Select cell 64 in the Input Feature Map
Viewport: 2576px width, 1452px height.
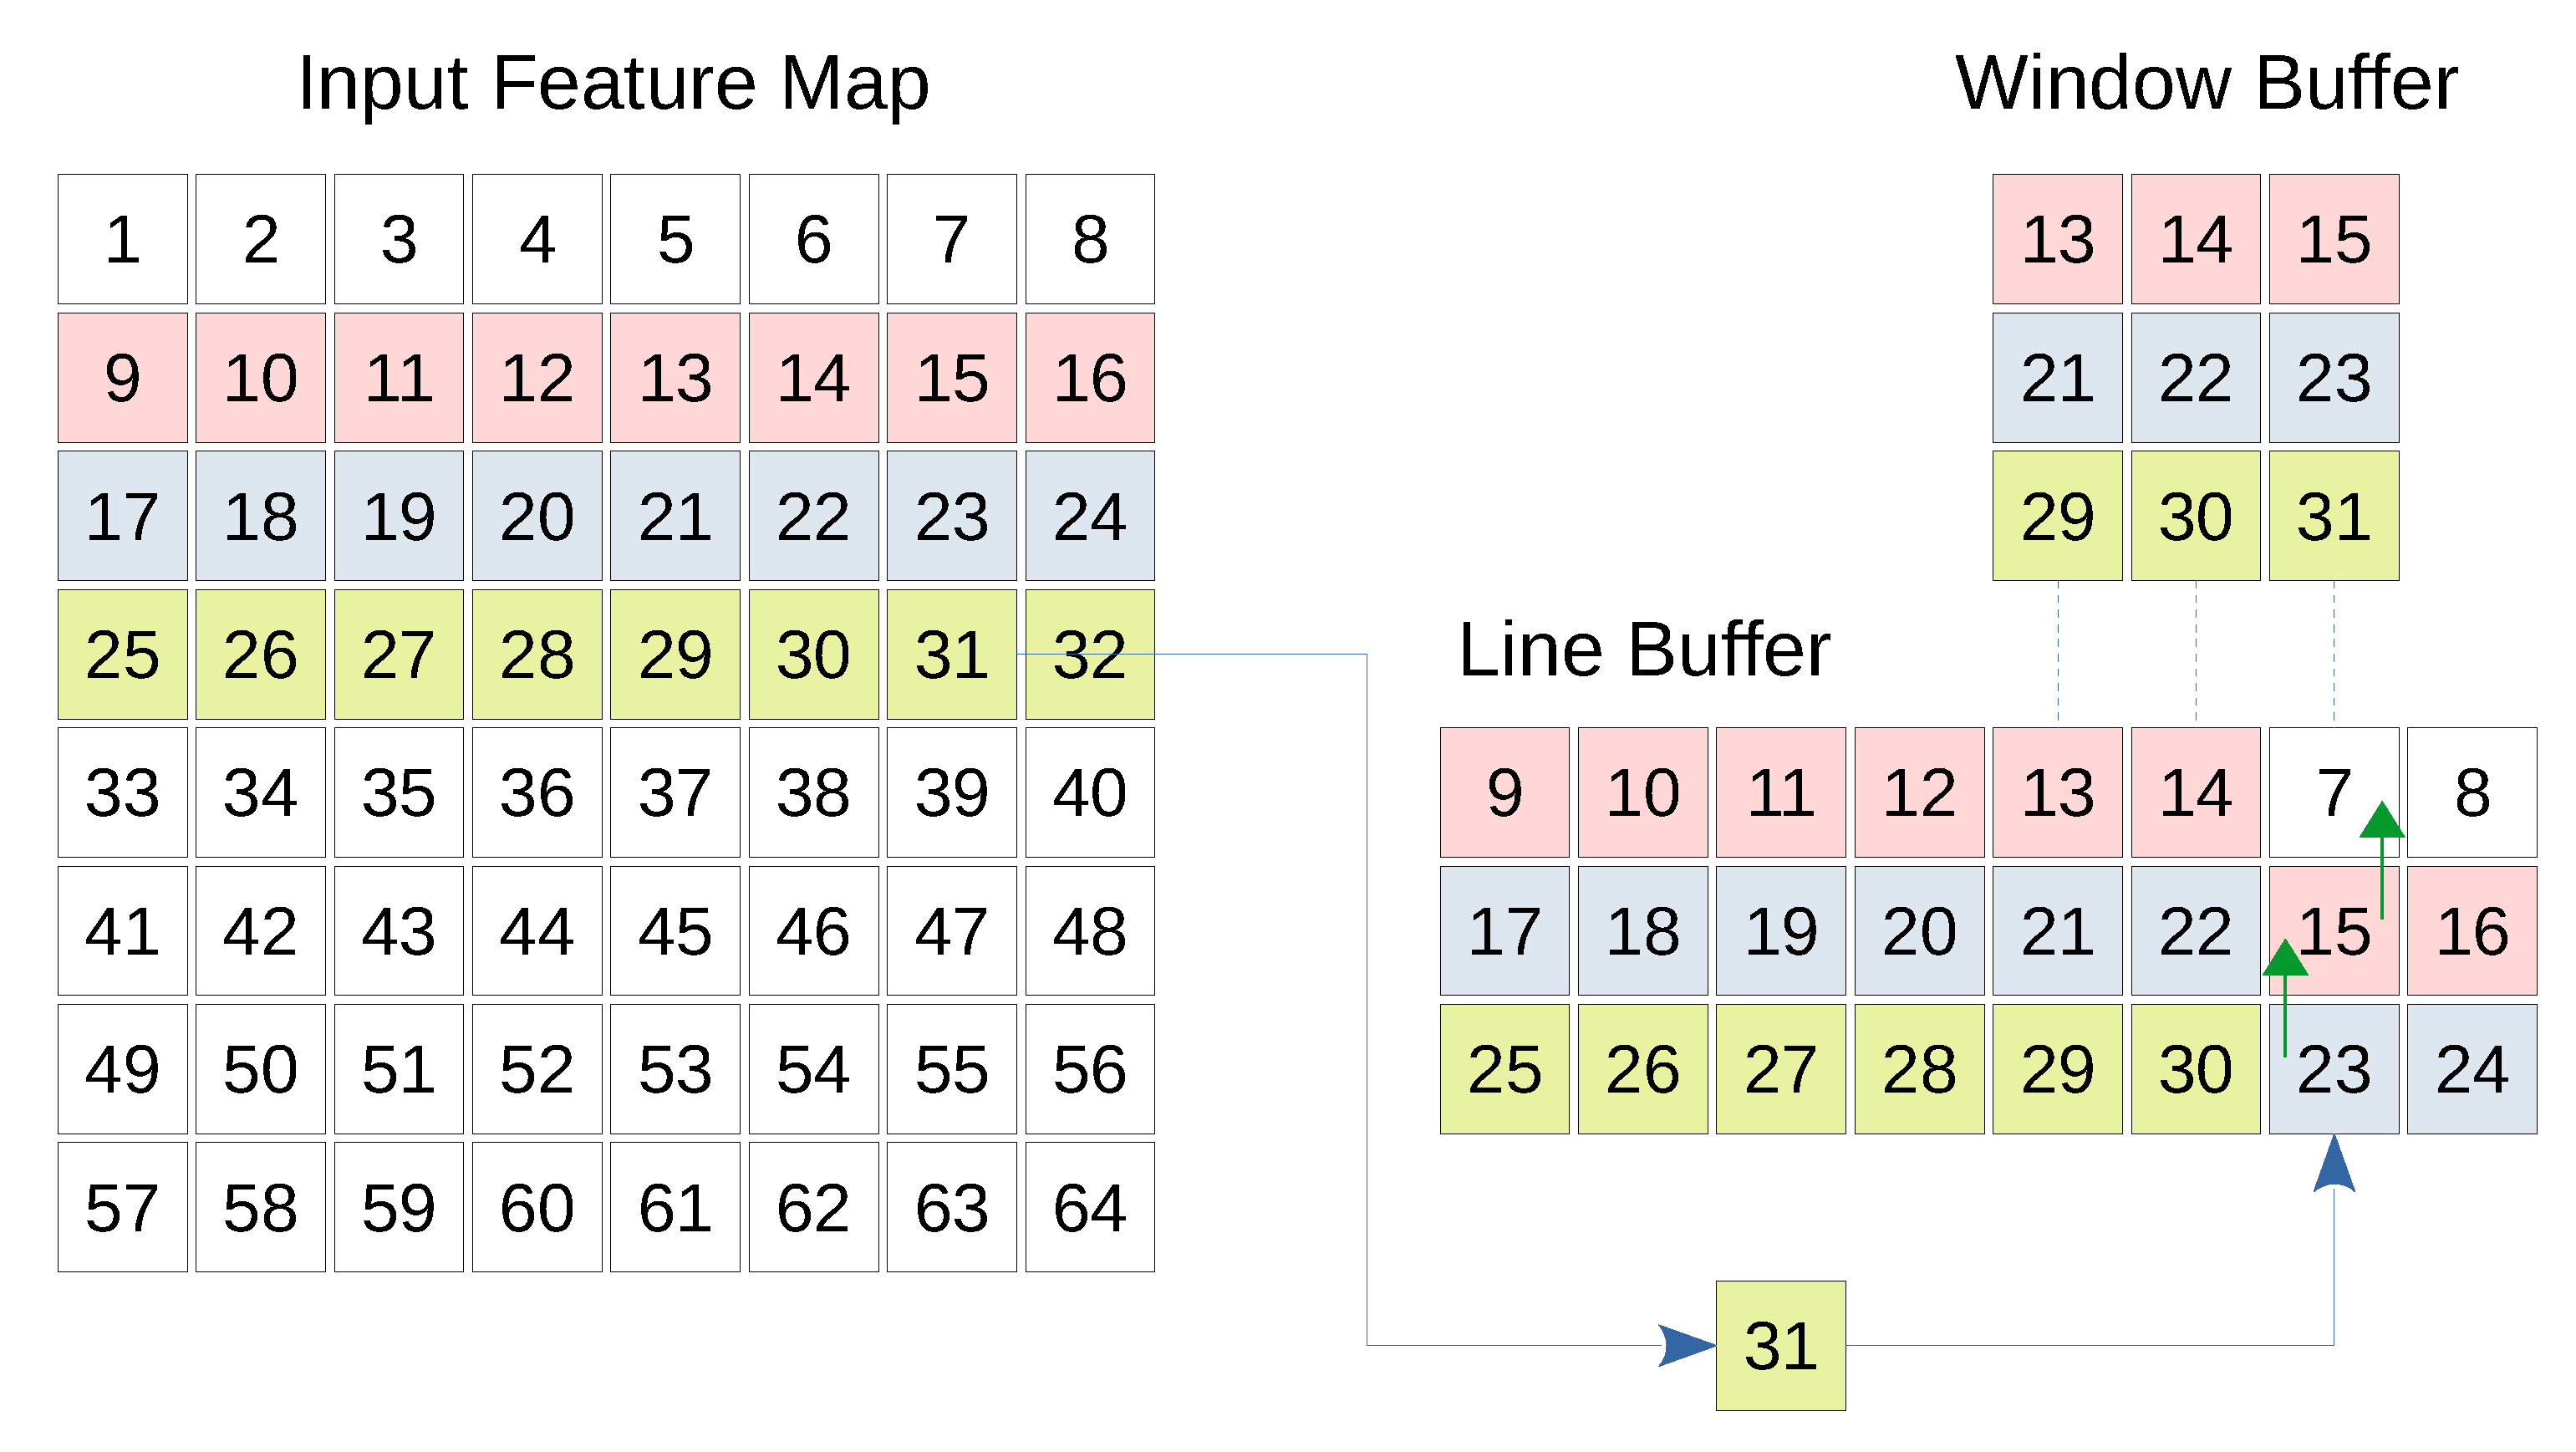[x=1090, y=1207]
